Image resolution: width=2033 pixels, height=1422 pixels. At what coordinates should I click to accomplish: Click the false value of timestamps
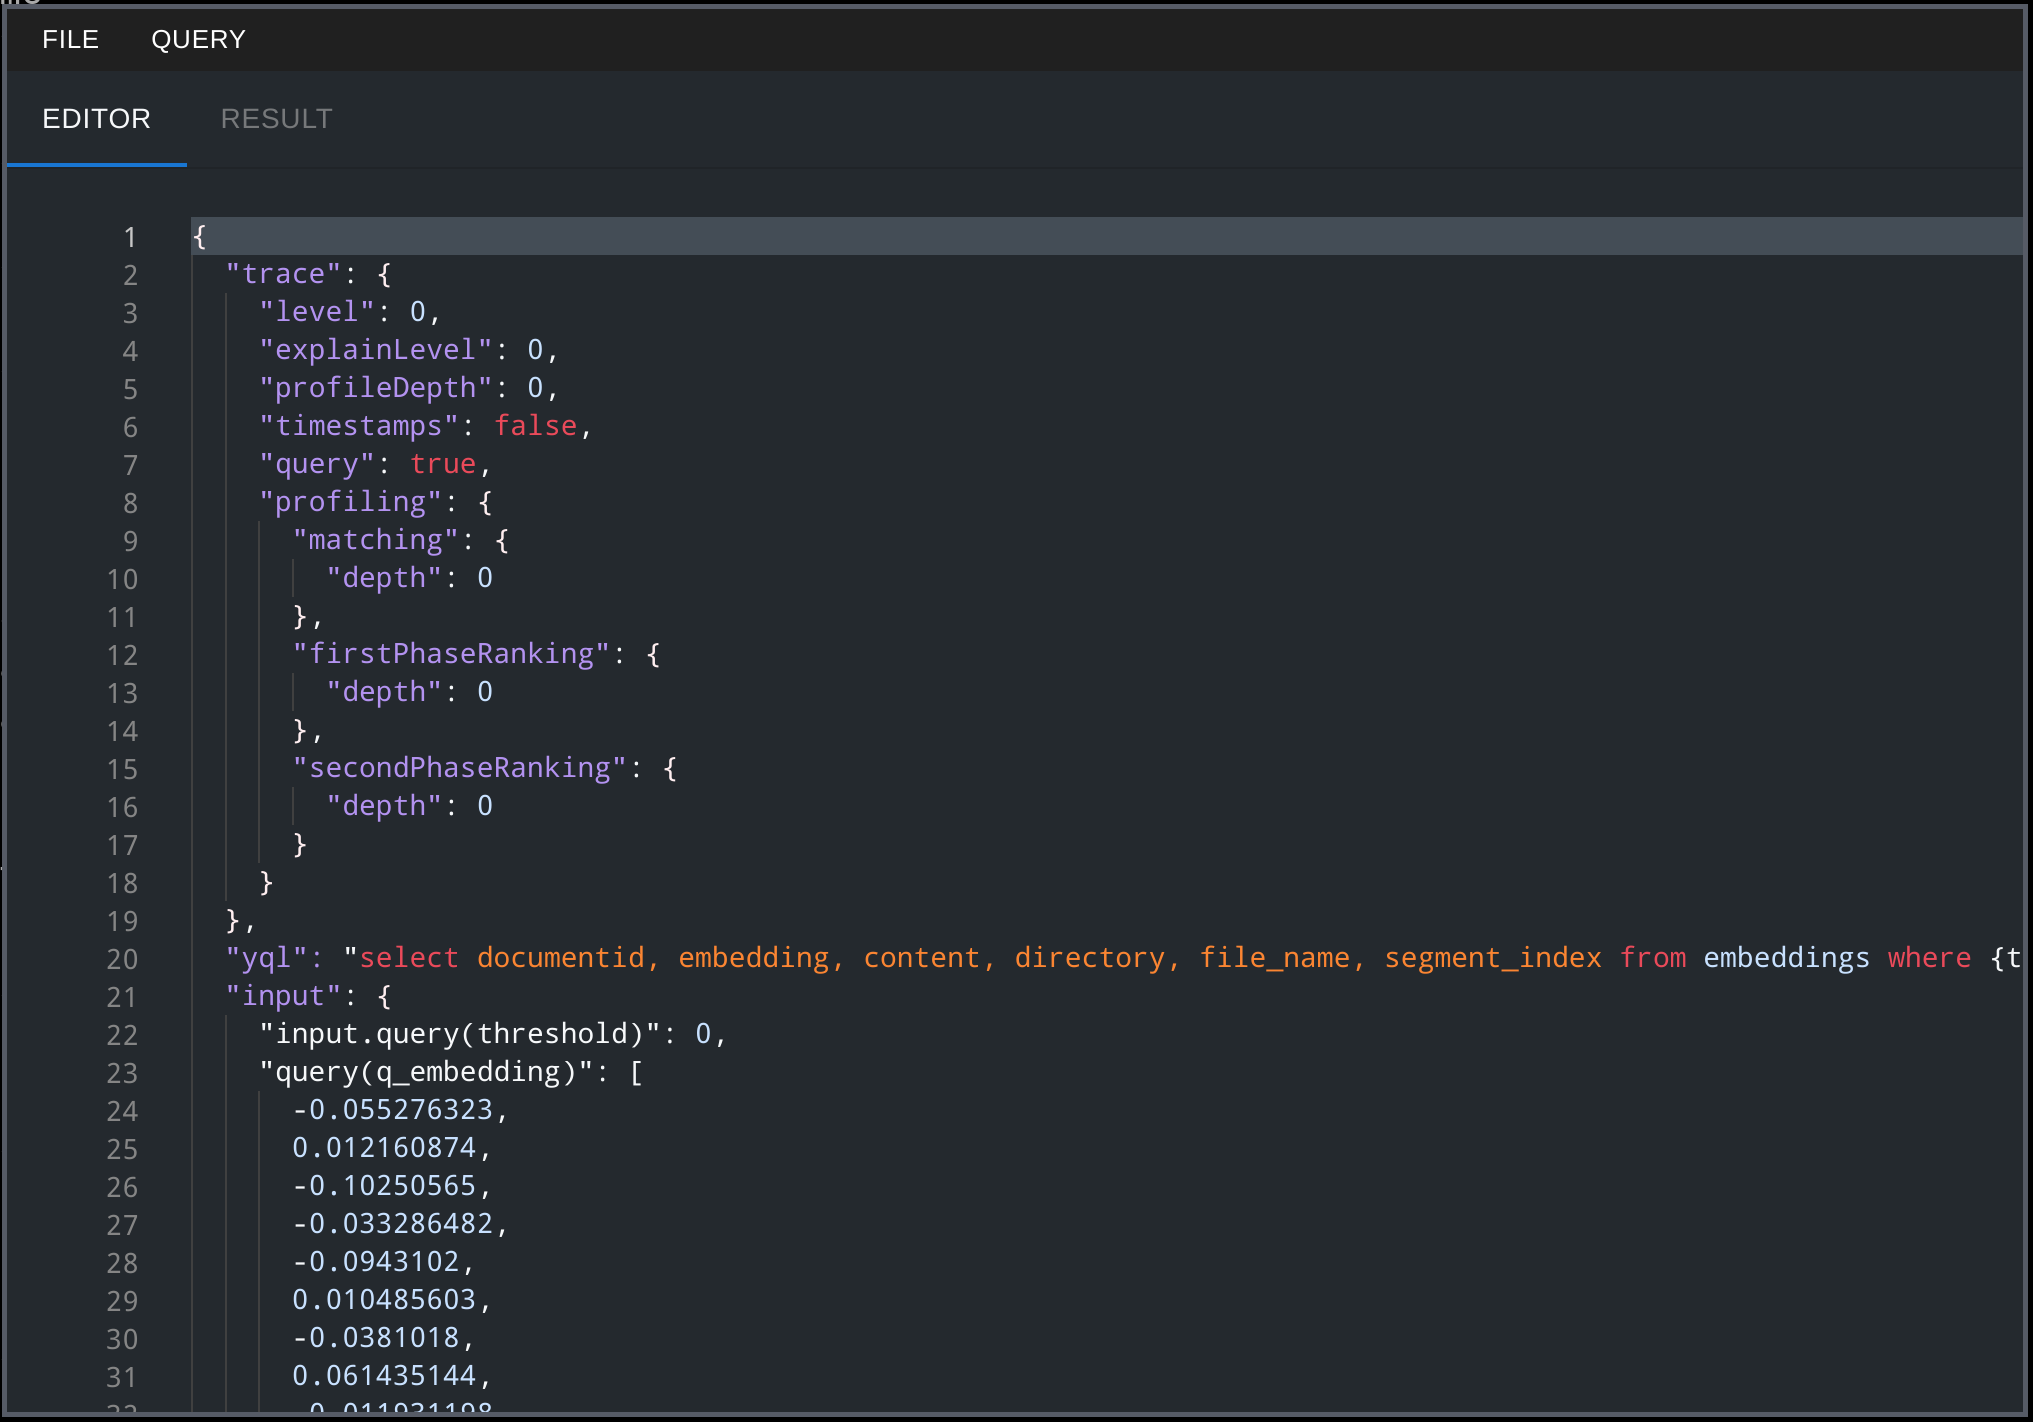[x=535, y=426]
